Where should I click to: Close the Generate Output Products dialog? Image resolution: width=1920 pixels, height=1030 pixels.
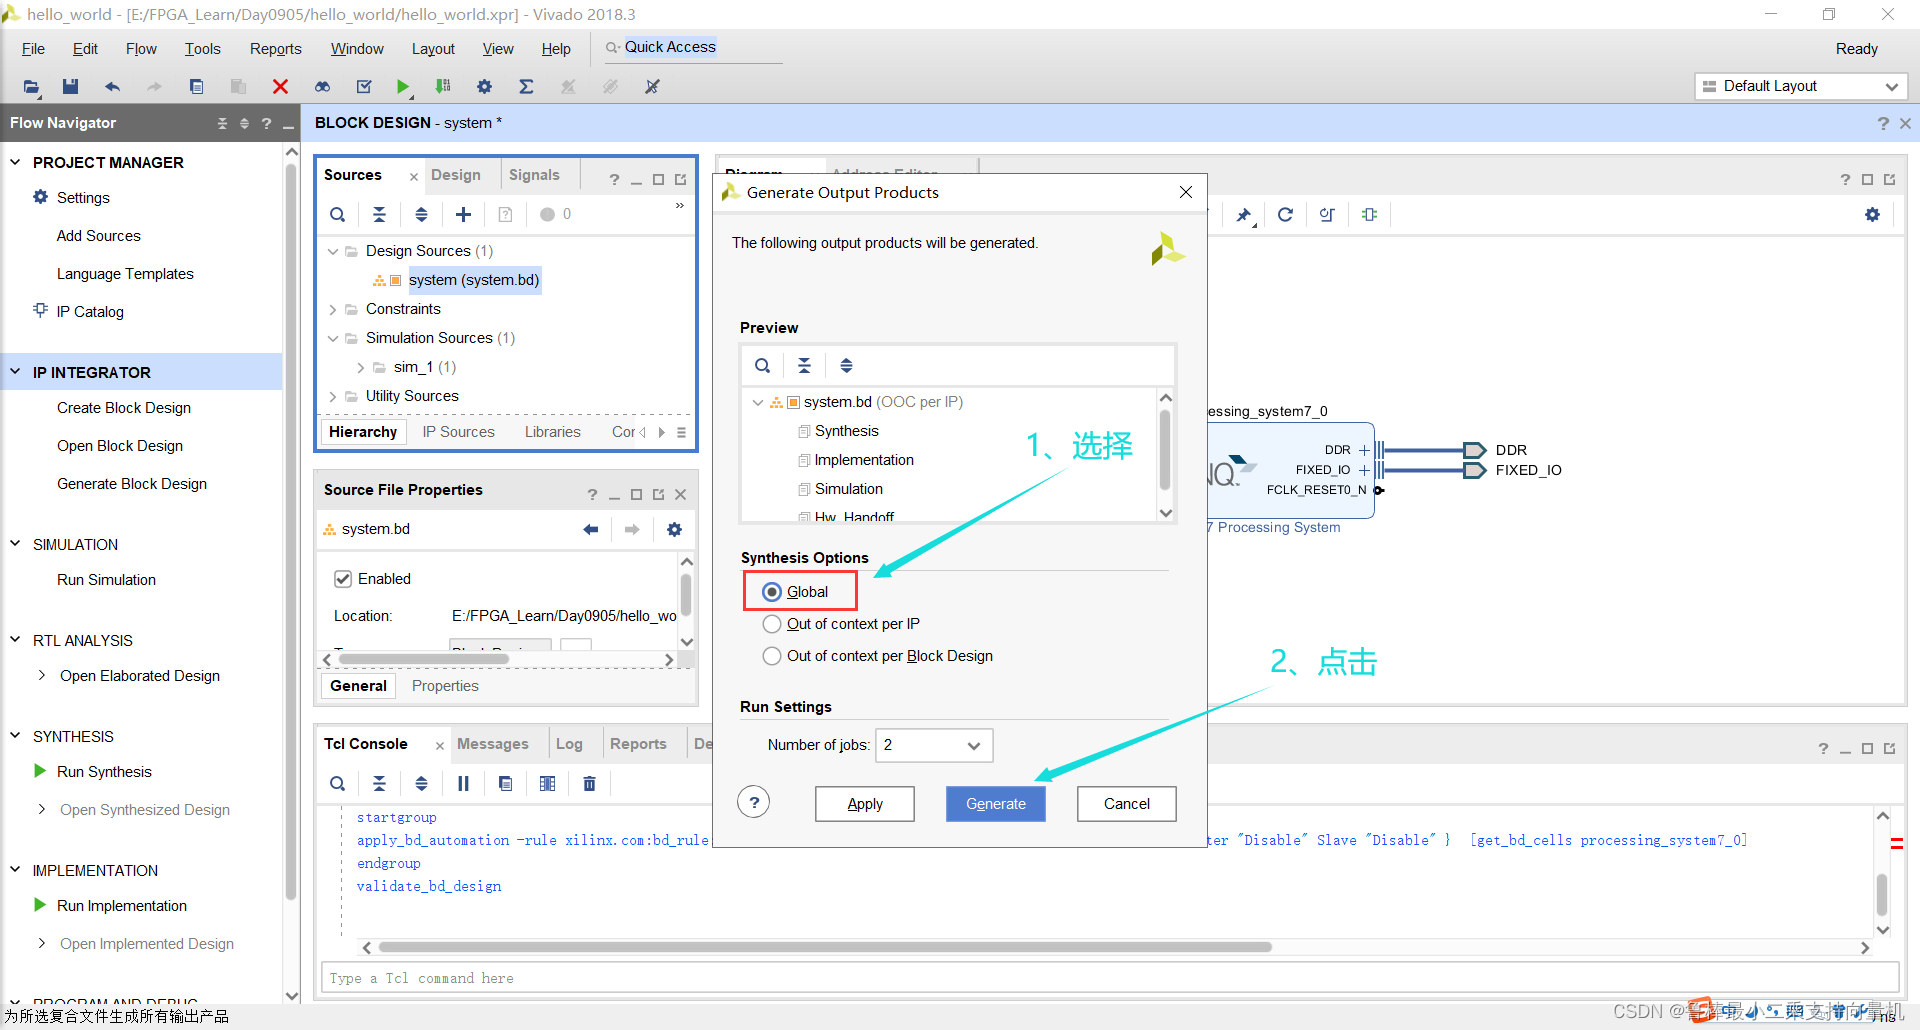[1186, 192]
